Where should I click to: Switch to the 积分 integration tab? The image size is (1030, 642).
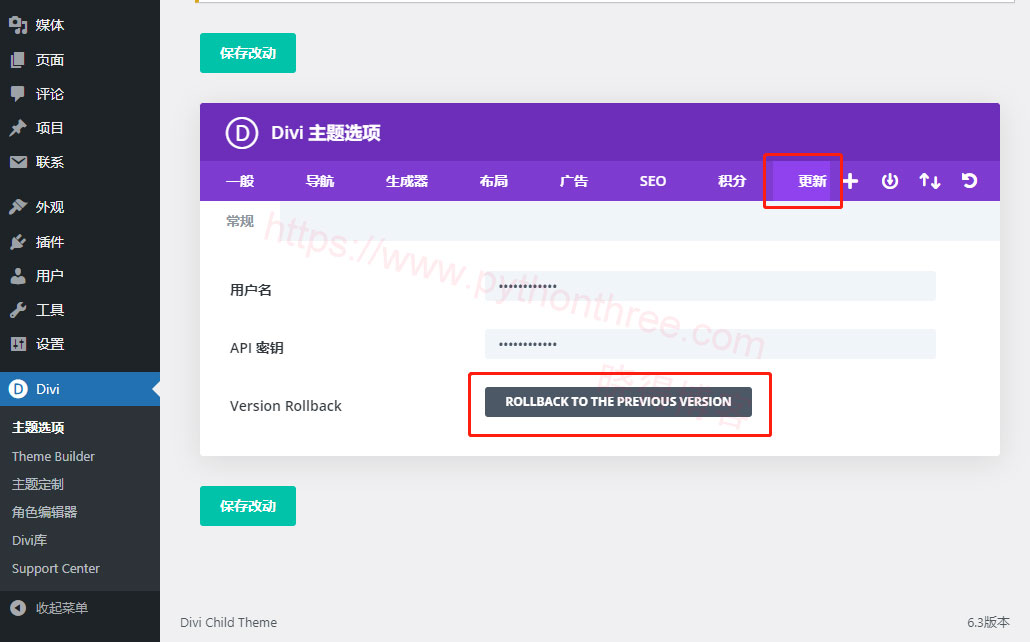coord(732,181)
